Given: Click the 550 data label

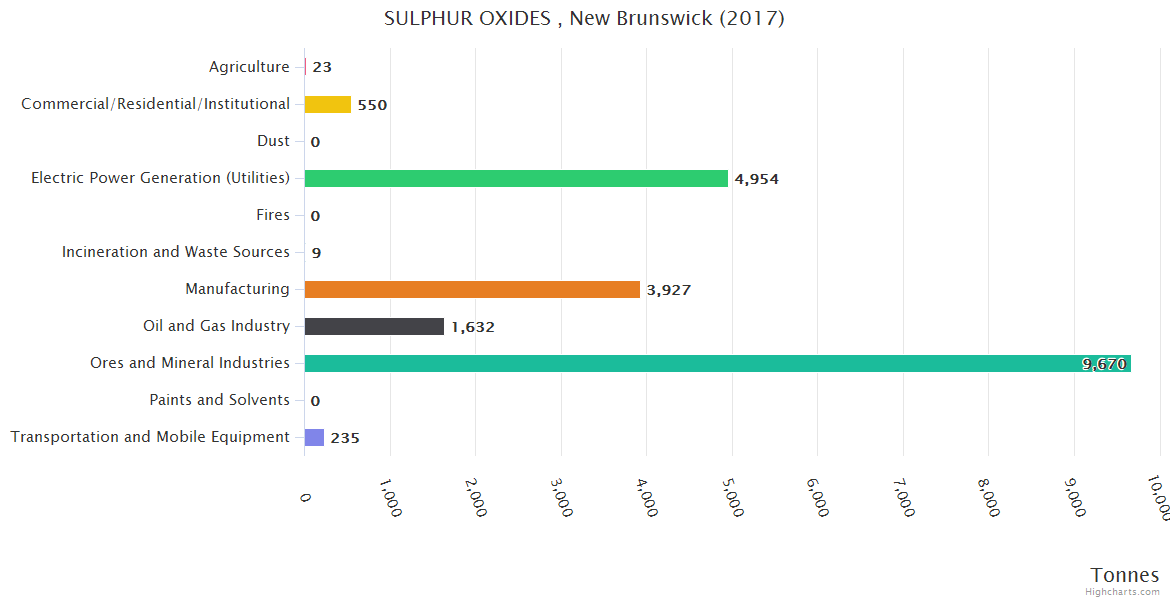Looking at the screenshot, I should tap(372, 106).
